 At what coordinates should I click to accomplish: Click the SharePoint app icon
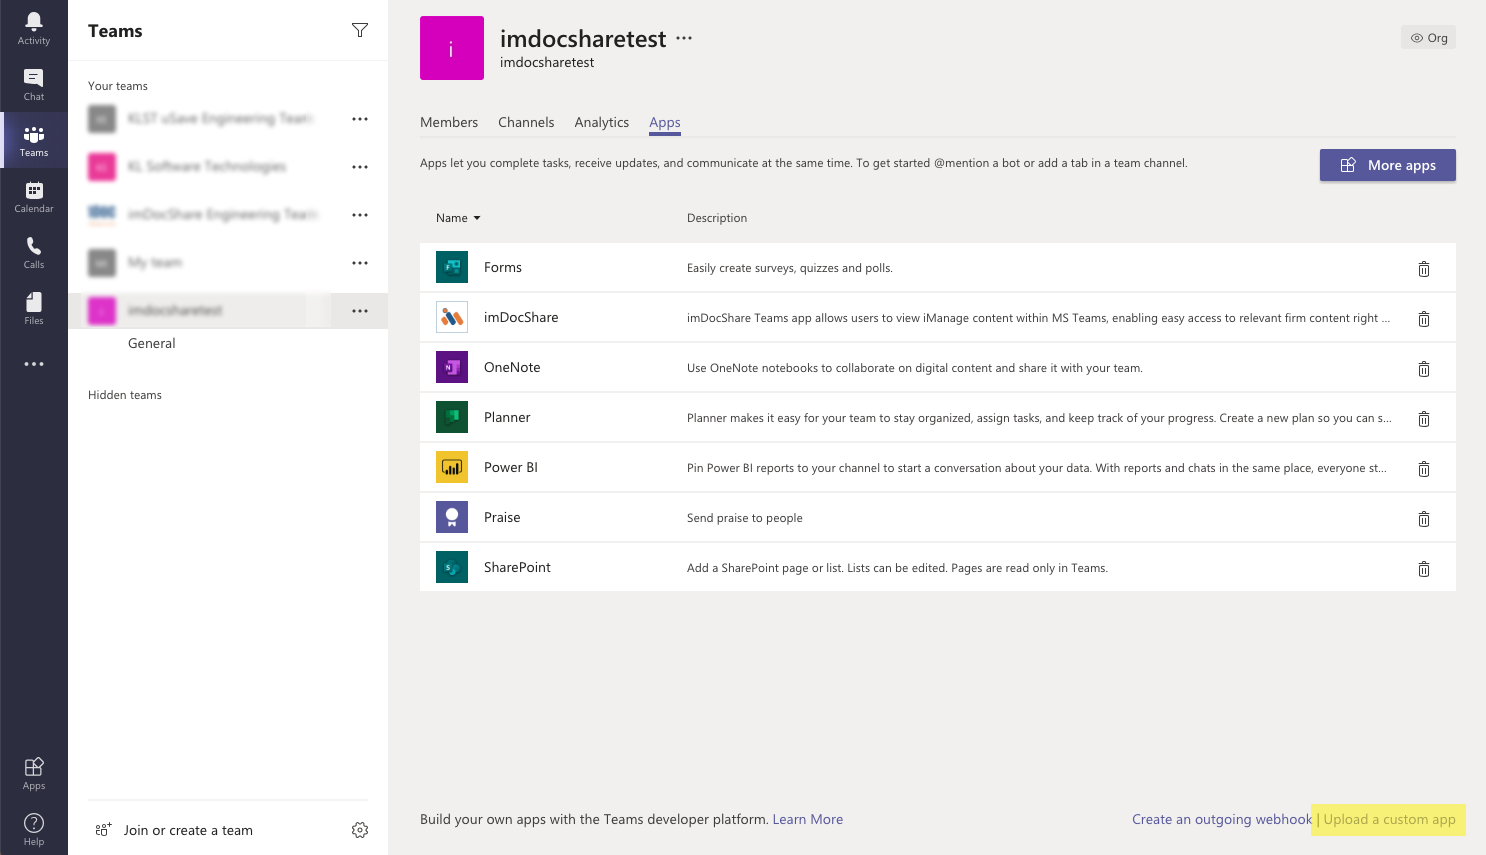point(452,567)
